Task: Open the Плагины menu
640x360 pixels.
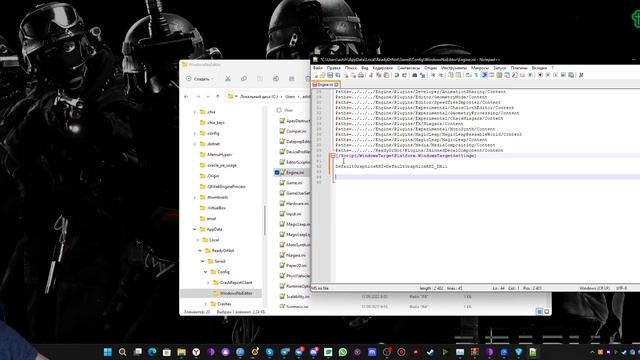Action: pos(519,68)
